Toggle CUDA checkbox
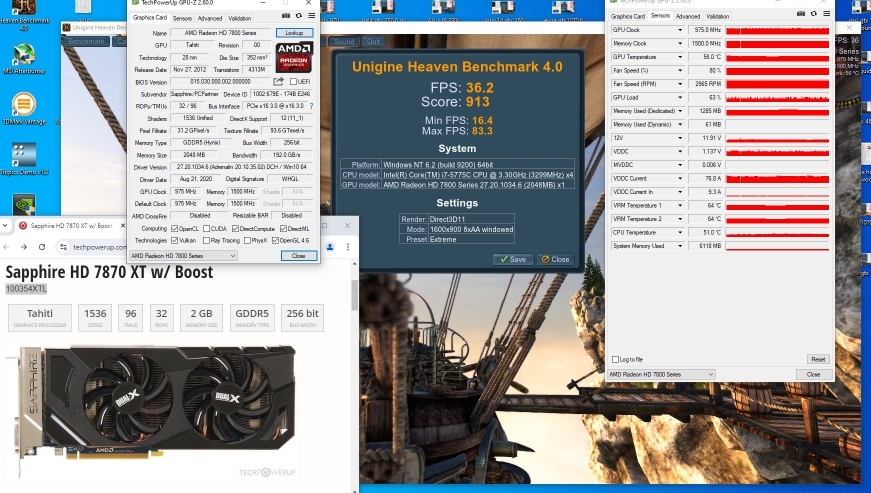Viewport: 871px width, 493px height. pyautogui.click(x=207, y=229)
